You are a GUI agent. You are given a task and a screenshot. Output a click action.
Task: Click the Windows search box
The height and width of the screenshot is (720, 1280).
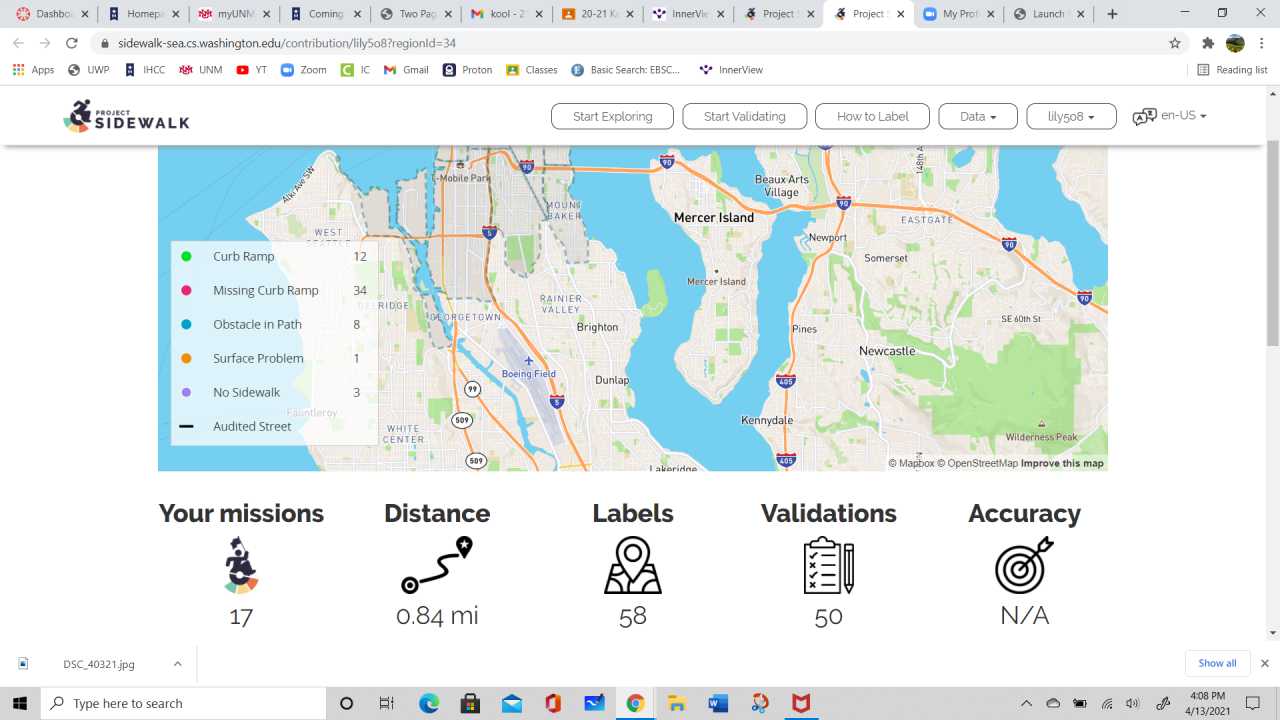coord(183,703)
